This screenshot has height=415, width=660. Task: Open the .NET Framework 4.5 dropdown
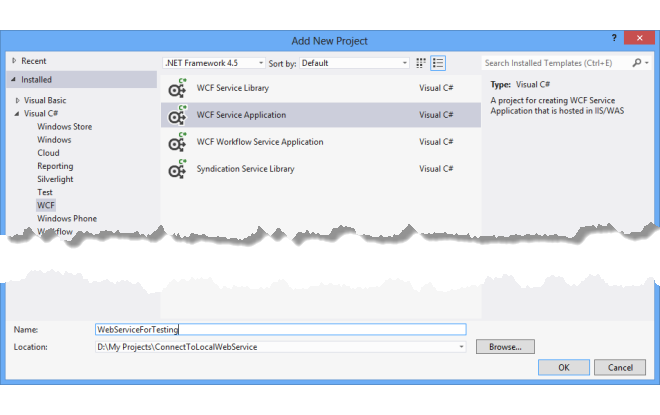(213, 63)
